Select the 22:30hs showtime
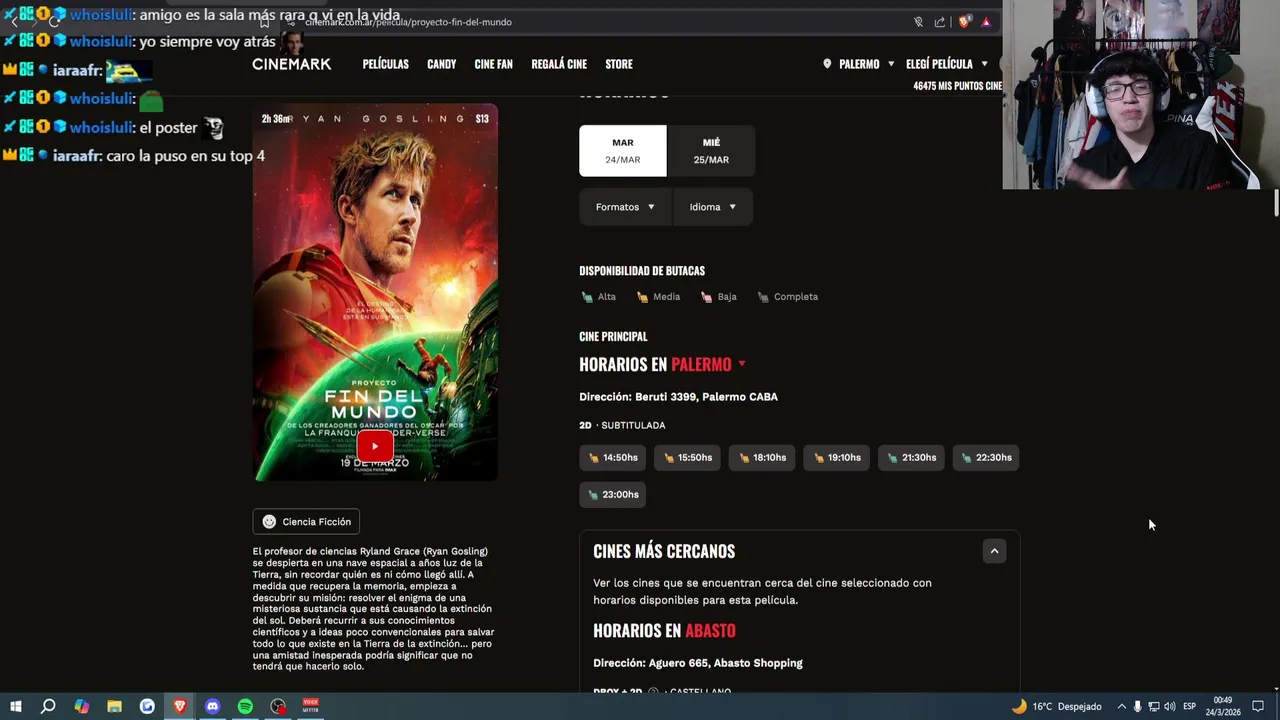Viewport: 1280px width, 720px height. (986, 458)
